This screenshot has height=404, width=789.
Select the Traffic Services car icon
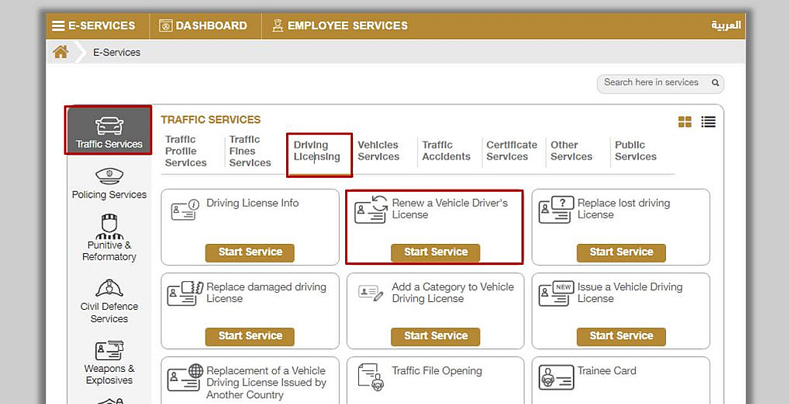coord(109,125)
